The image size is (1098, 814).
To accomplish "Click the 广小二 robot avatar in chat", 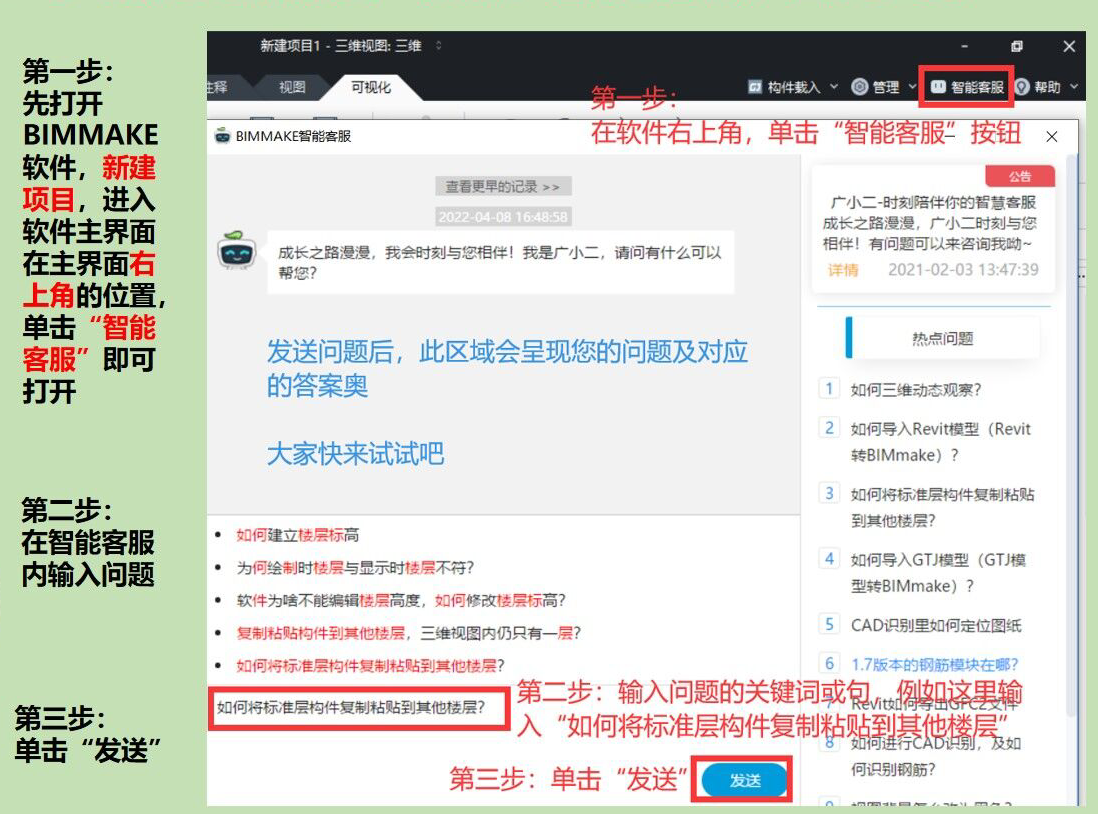I will click(237, 251).
